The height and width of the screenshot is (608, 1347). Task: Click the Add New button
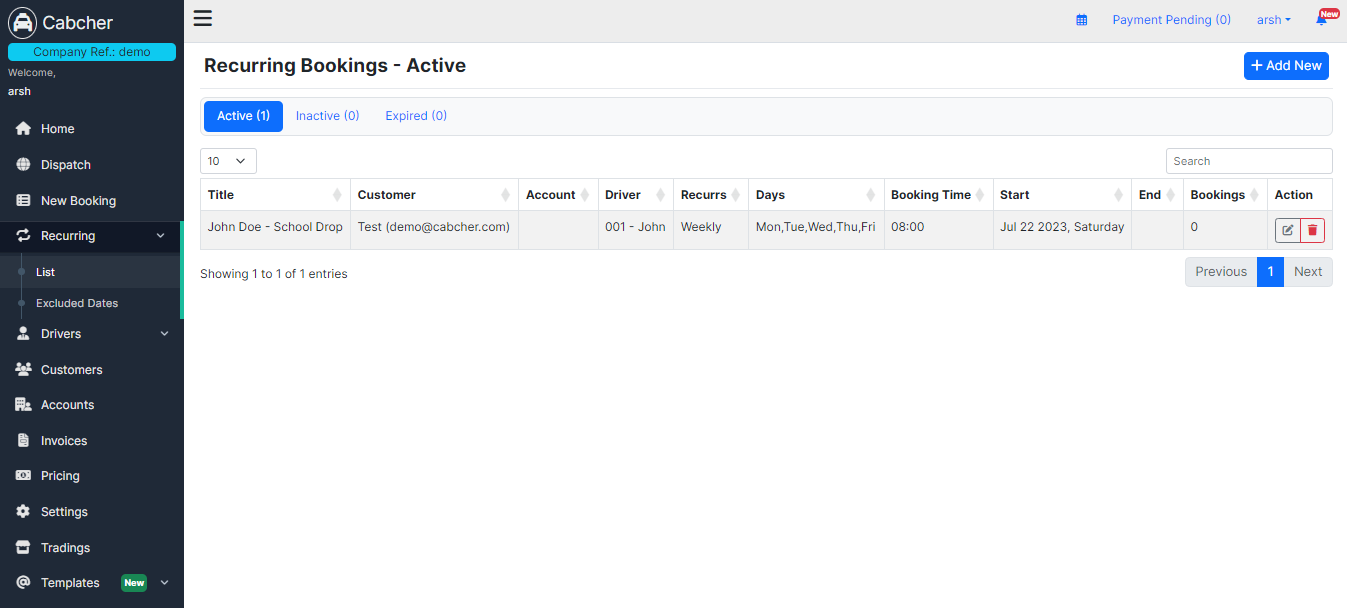point(1286,66)
